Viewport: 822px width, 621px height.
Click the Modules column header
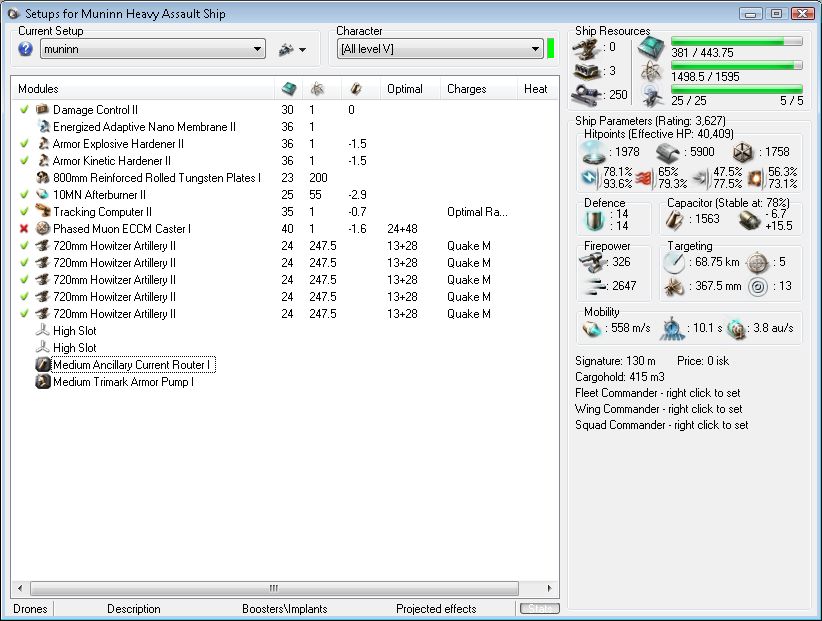tap(143, 89)
